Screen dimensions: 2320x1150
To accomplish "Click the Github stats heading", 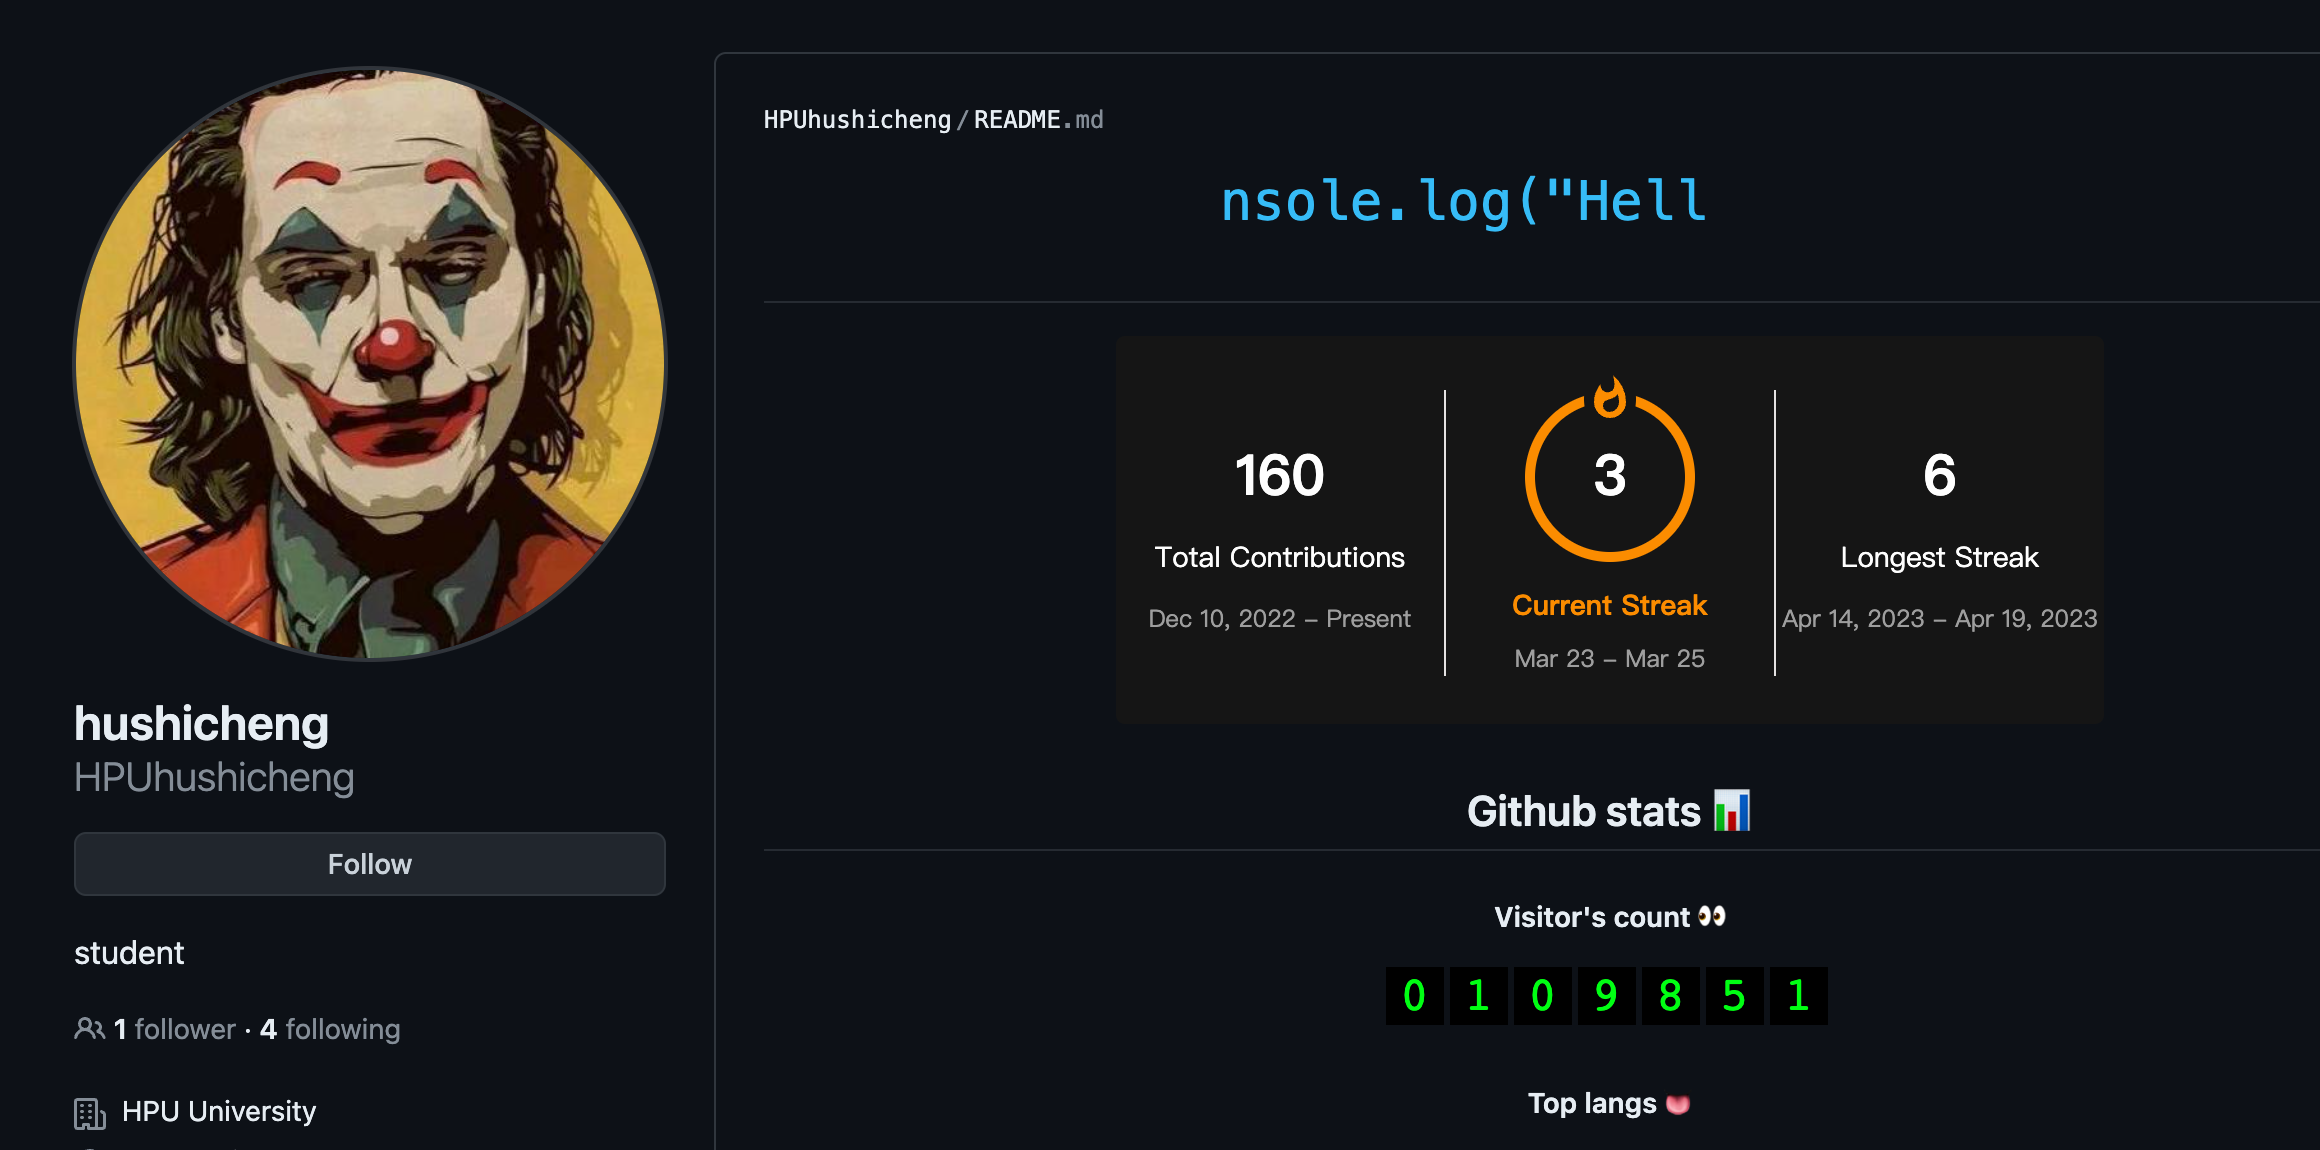I will click(x=1583, y=811).
